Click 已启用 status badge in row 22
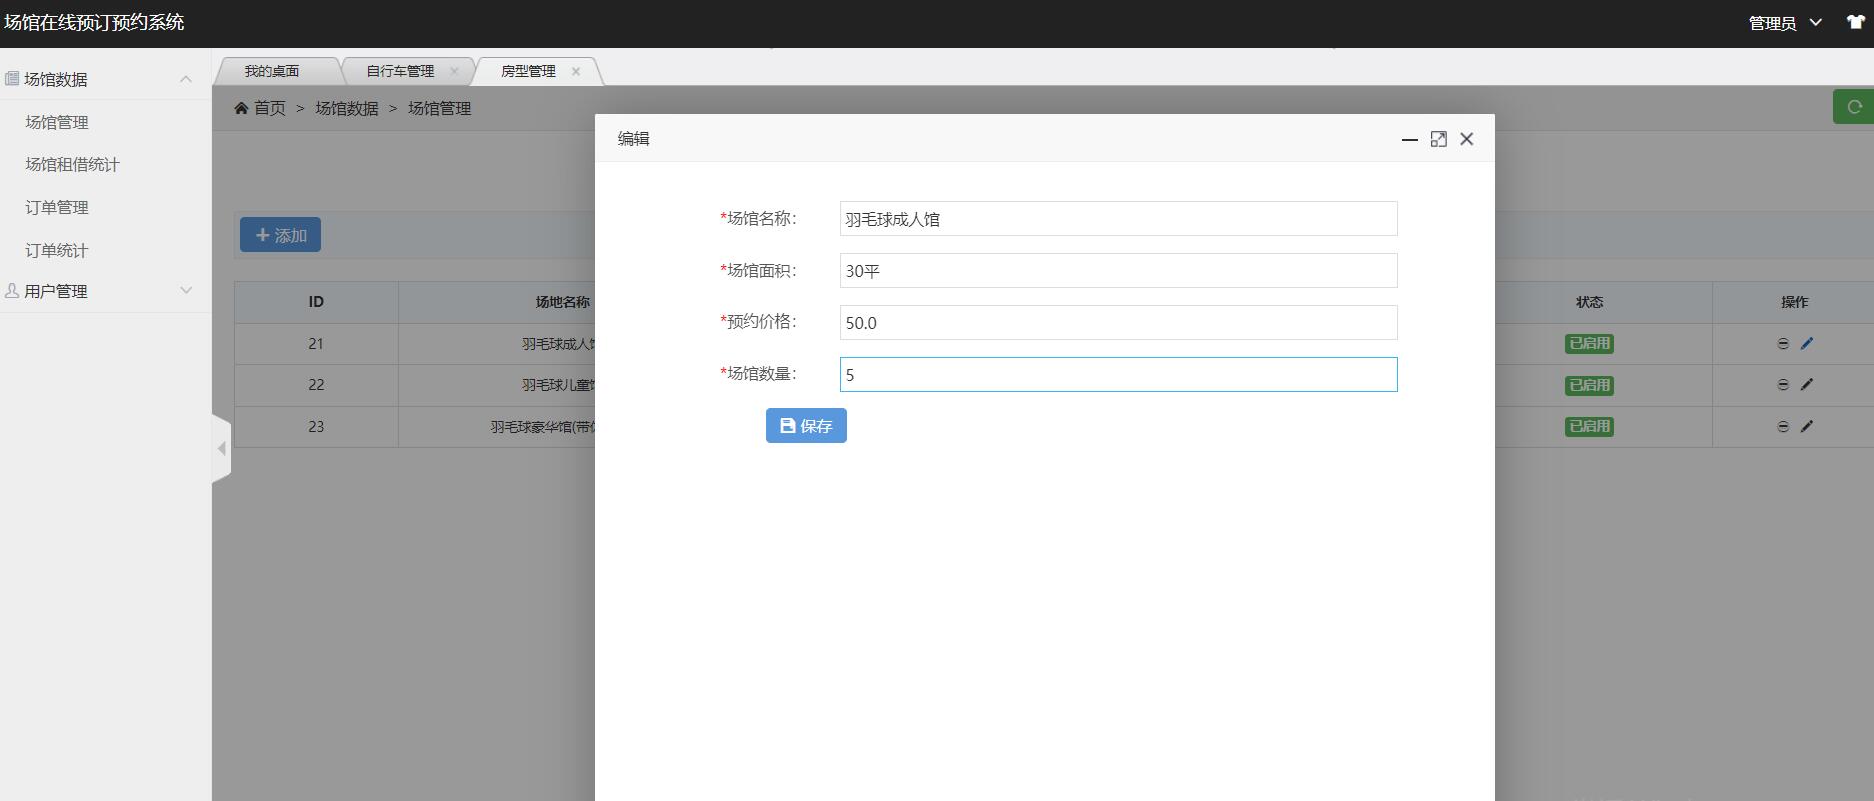The width and height of the screenshot is (1874, 801). pos(1589,385)
